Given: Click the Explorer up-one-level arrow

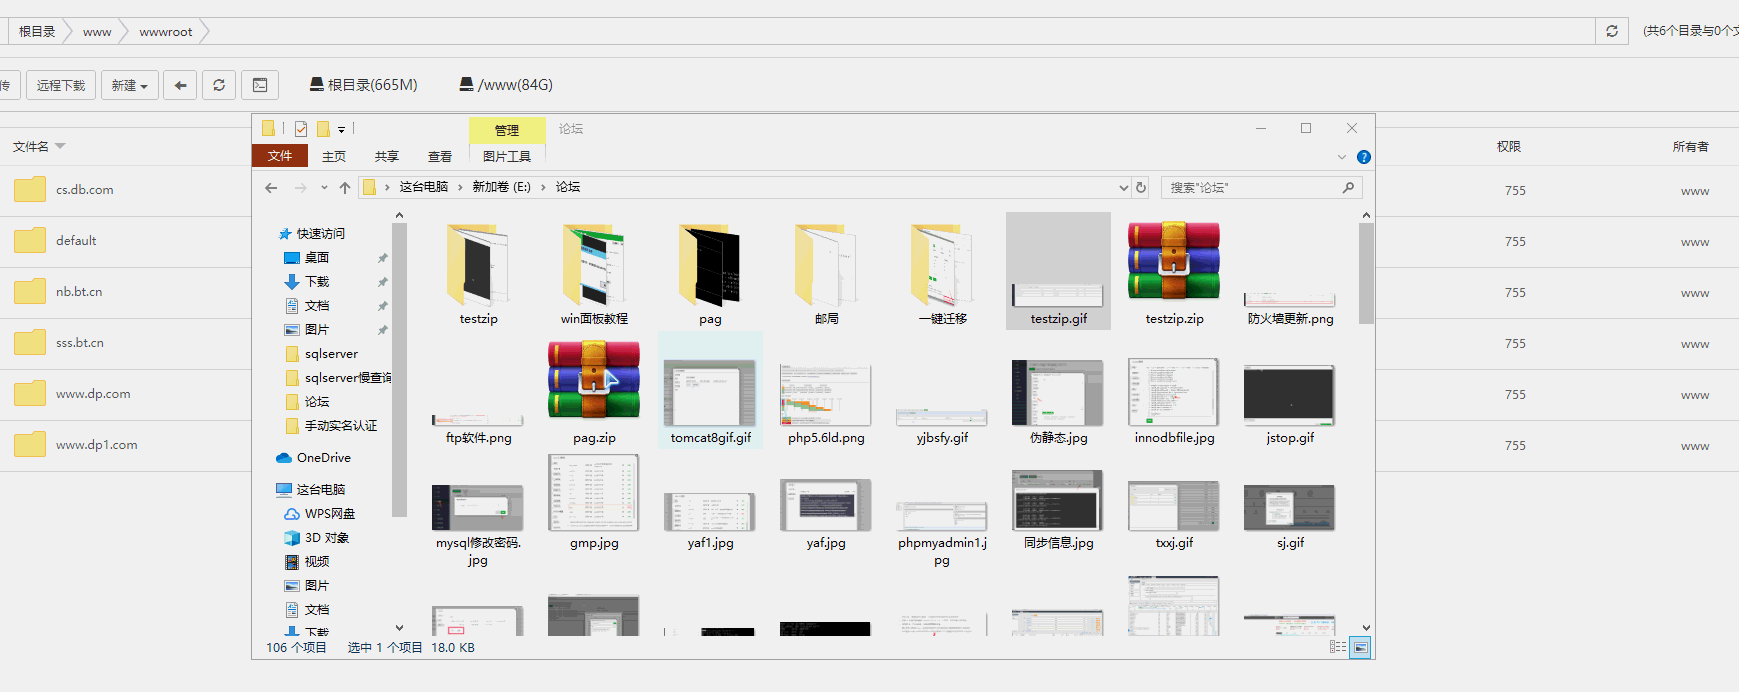Looking at the screenshot, I should pos(345,188).
